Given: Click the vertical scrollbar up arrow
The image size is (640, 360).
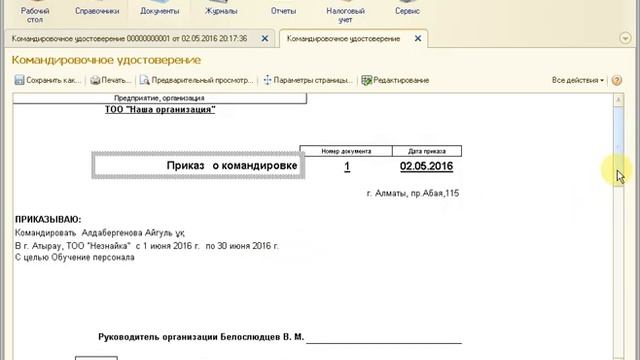Looking at the screenshot, I should tap(619, 100).
